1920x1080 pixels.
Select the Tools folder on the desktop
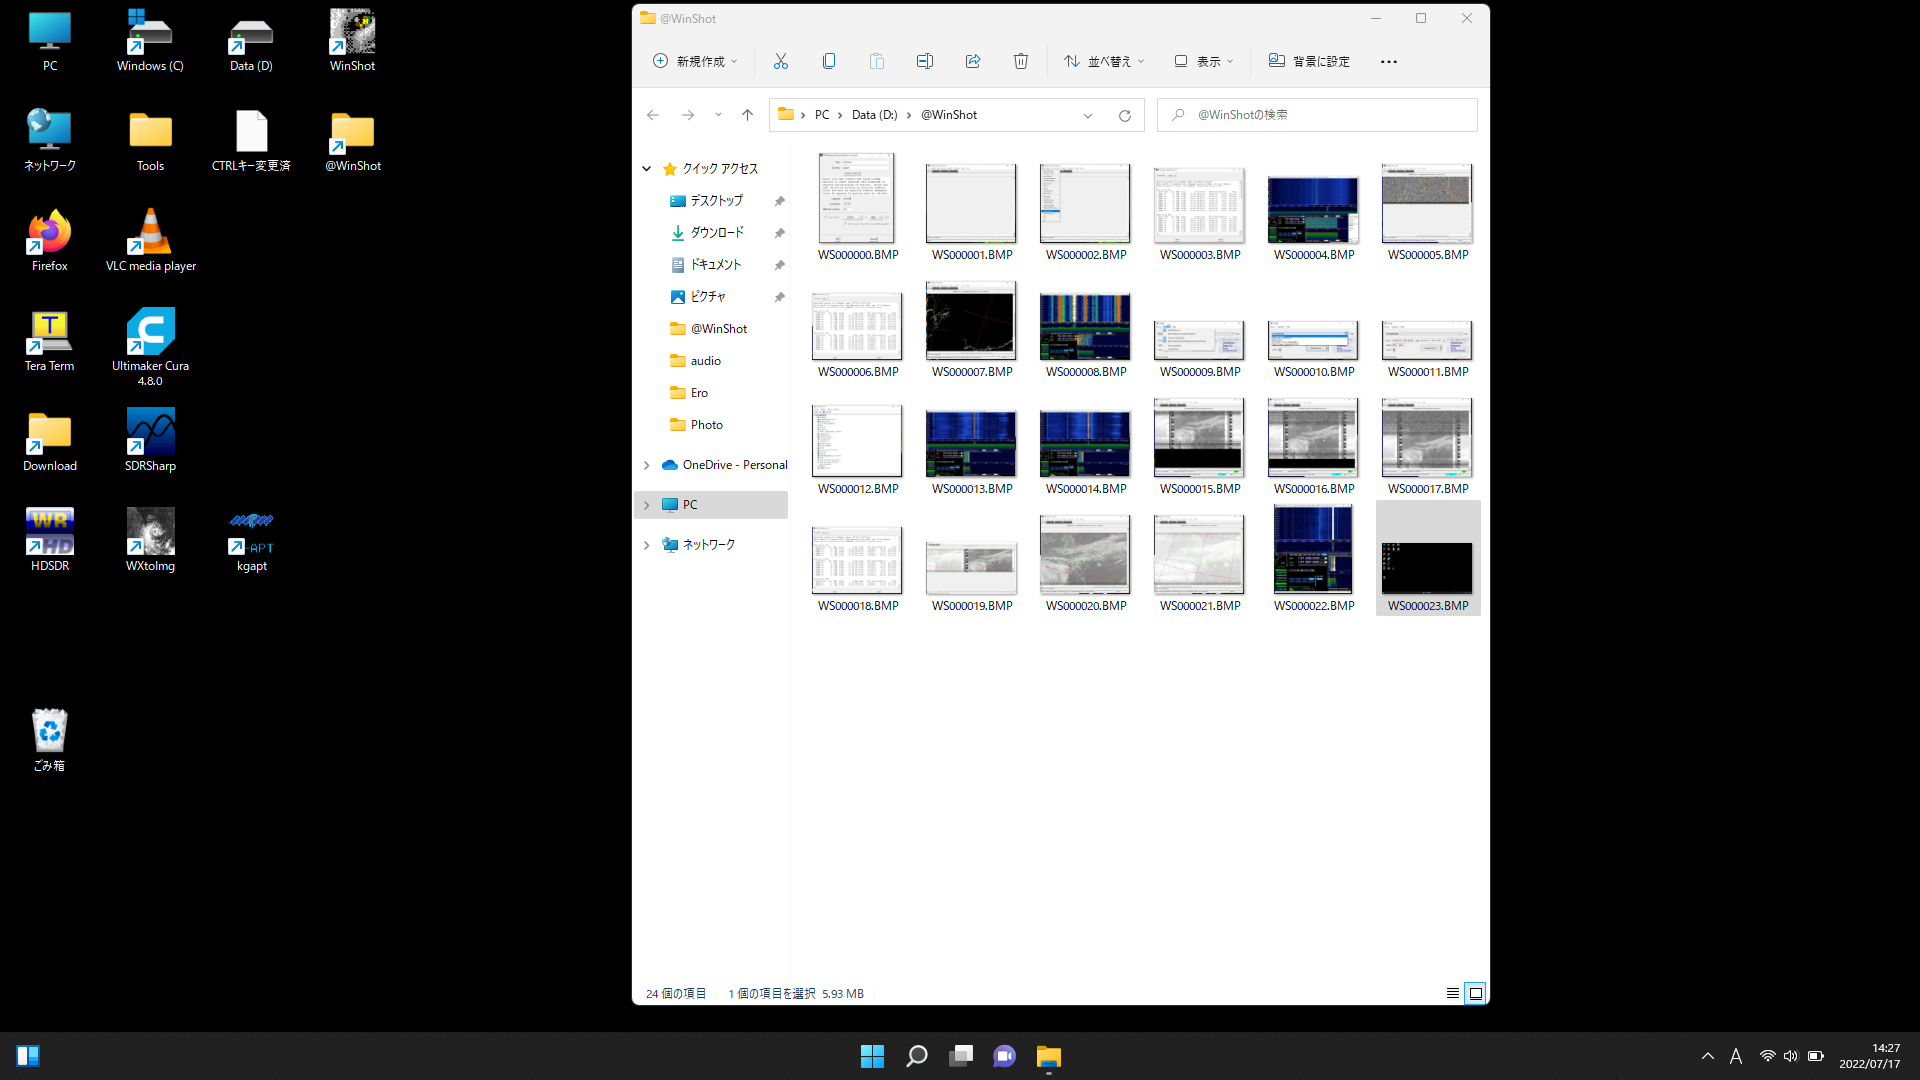[151, 140]
